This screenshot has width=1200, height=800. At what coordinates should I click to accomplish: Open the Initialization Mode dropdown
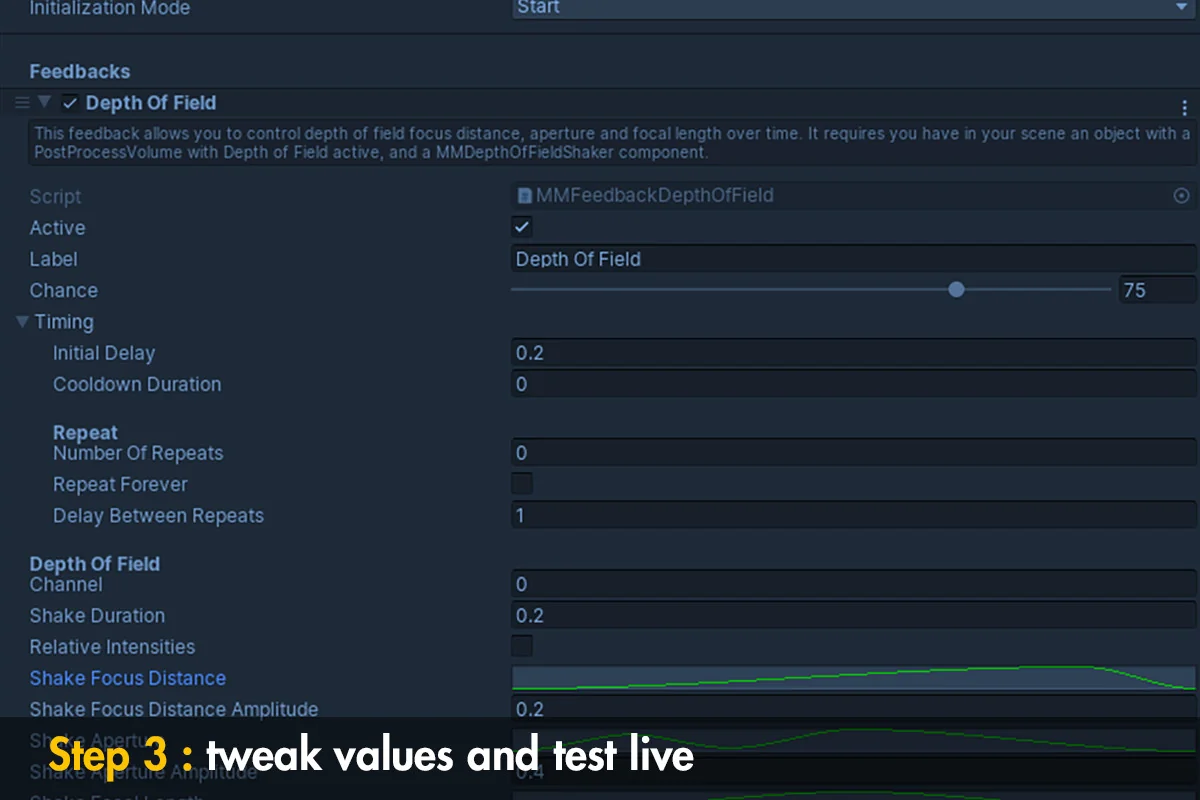click(x=853, y=8)
